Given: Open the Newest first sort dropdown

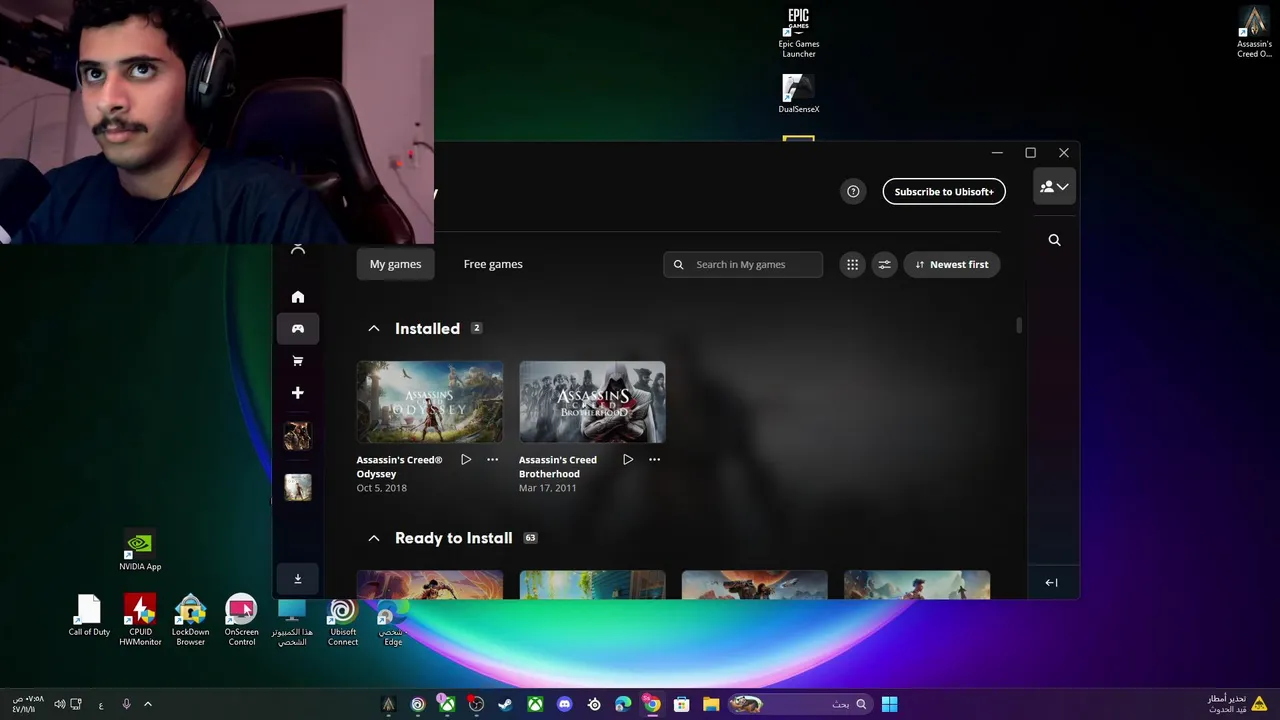Looking at the screenshot, I should coord(953,264).
